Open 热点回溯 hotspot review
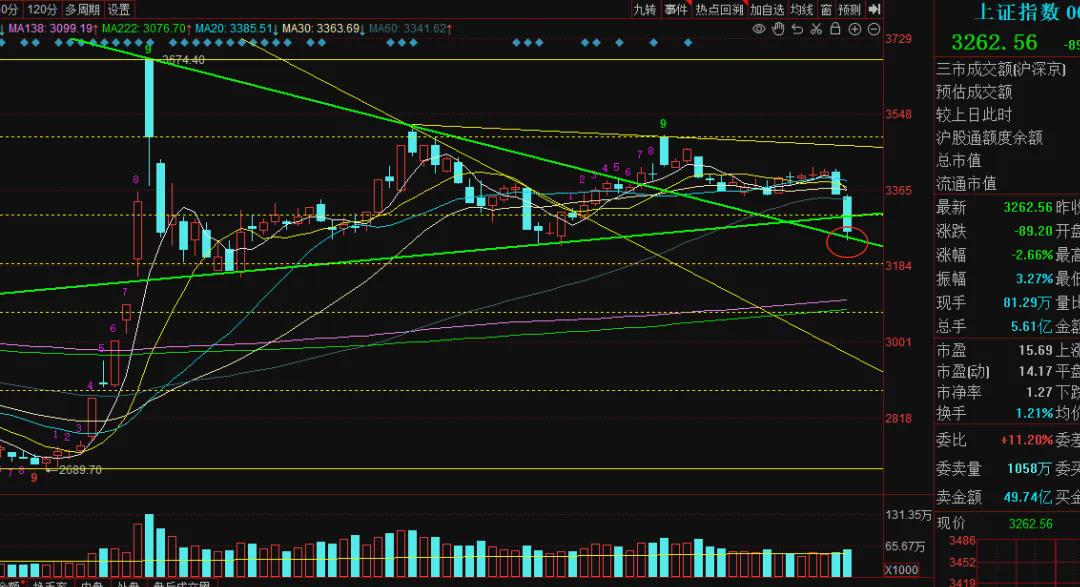 pos(719,9)
